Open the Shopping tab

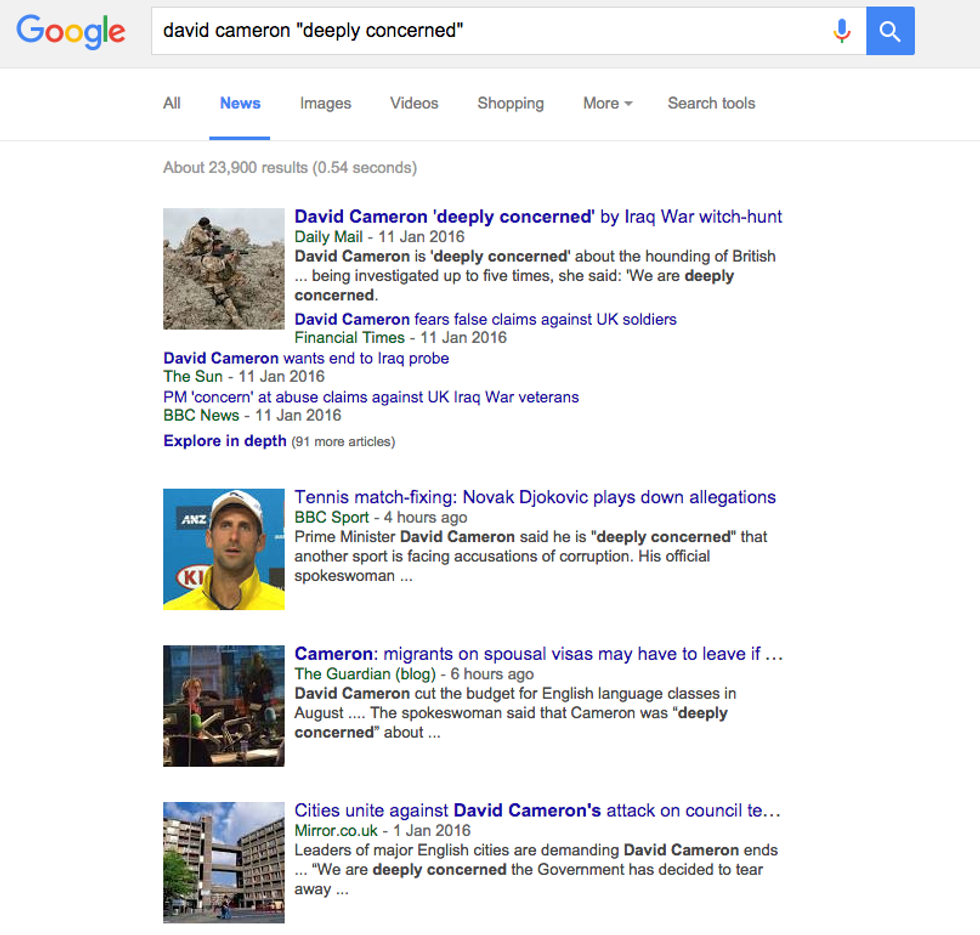(511, 103)
